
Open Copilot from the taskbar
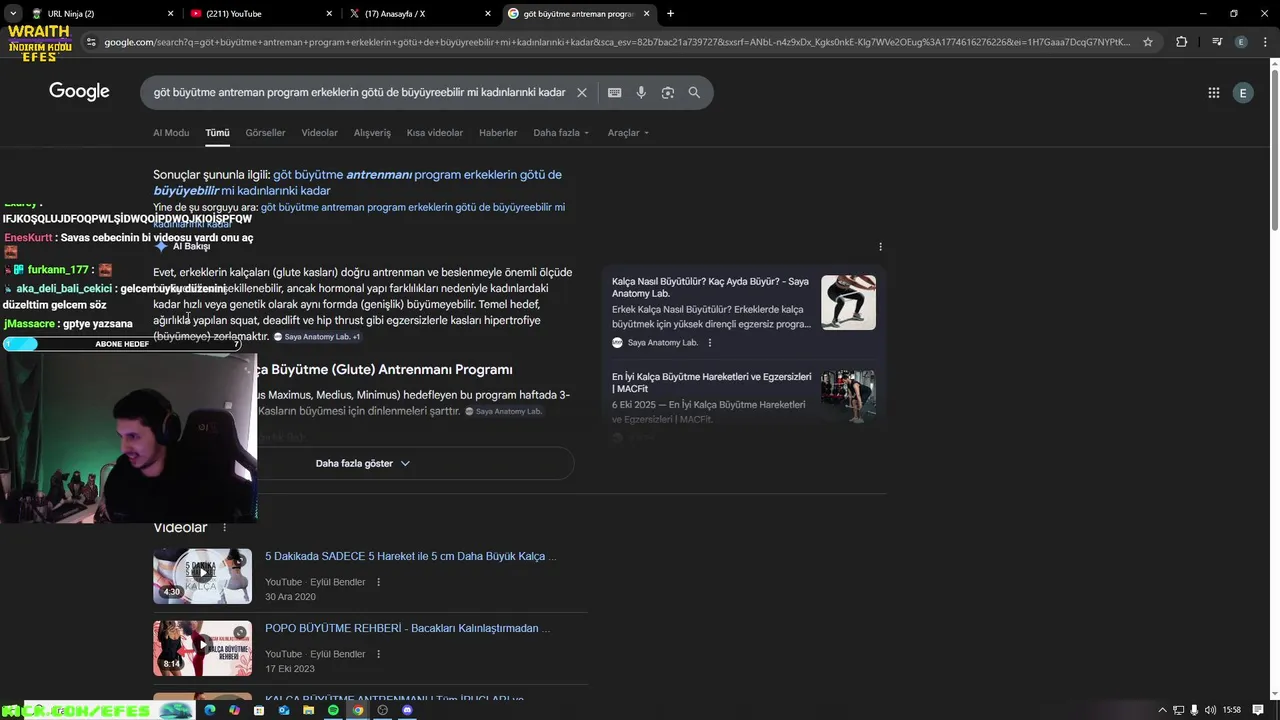pos(234,710)
